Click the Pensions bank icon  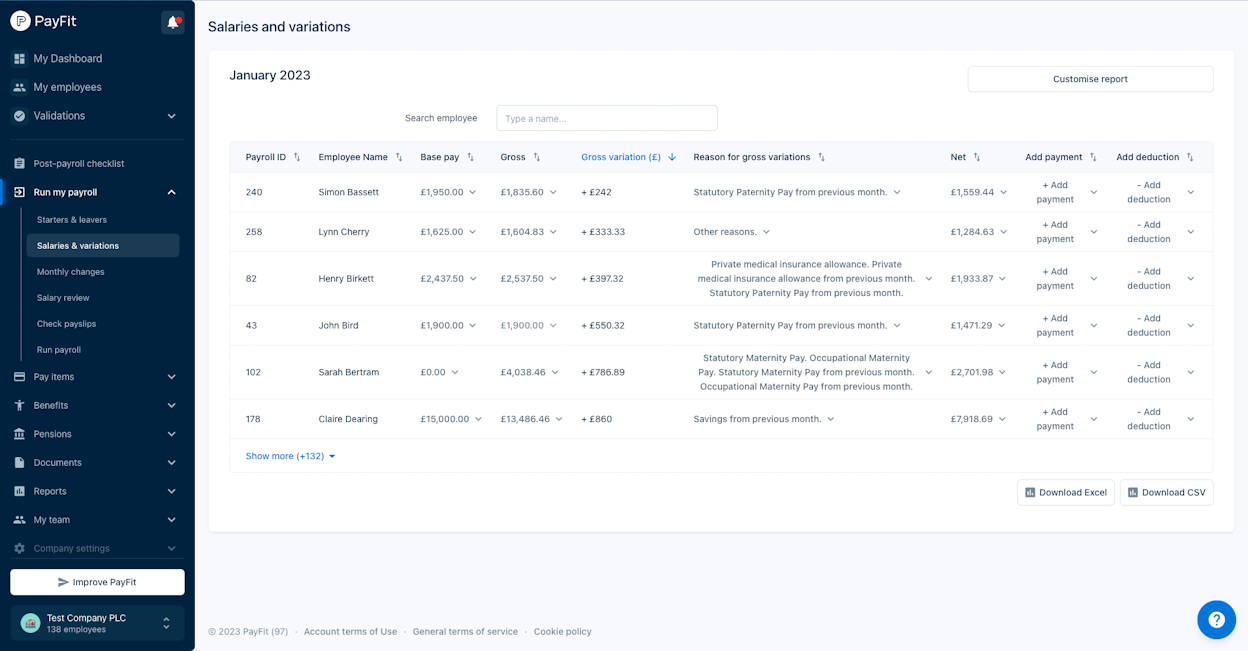pyautogui.click(x=19, y=434)
